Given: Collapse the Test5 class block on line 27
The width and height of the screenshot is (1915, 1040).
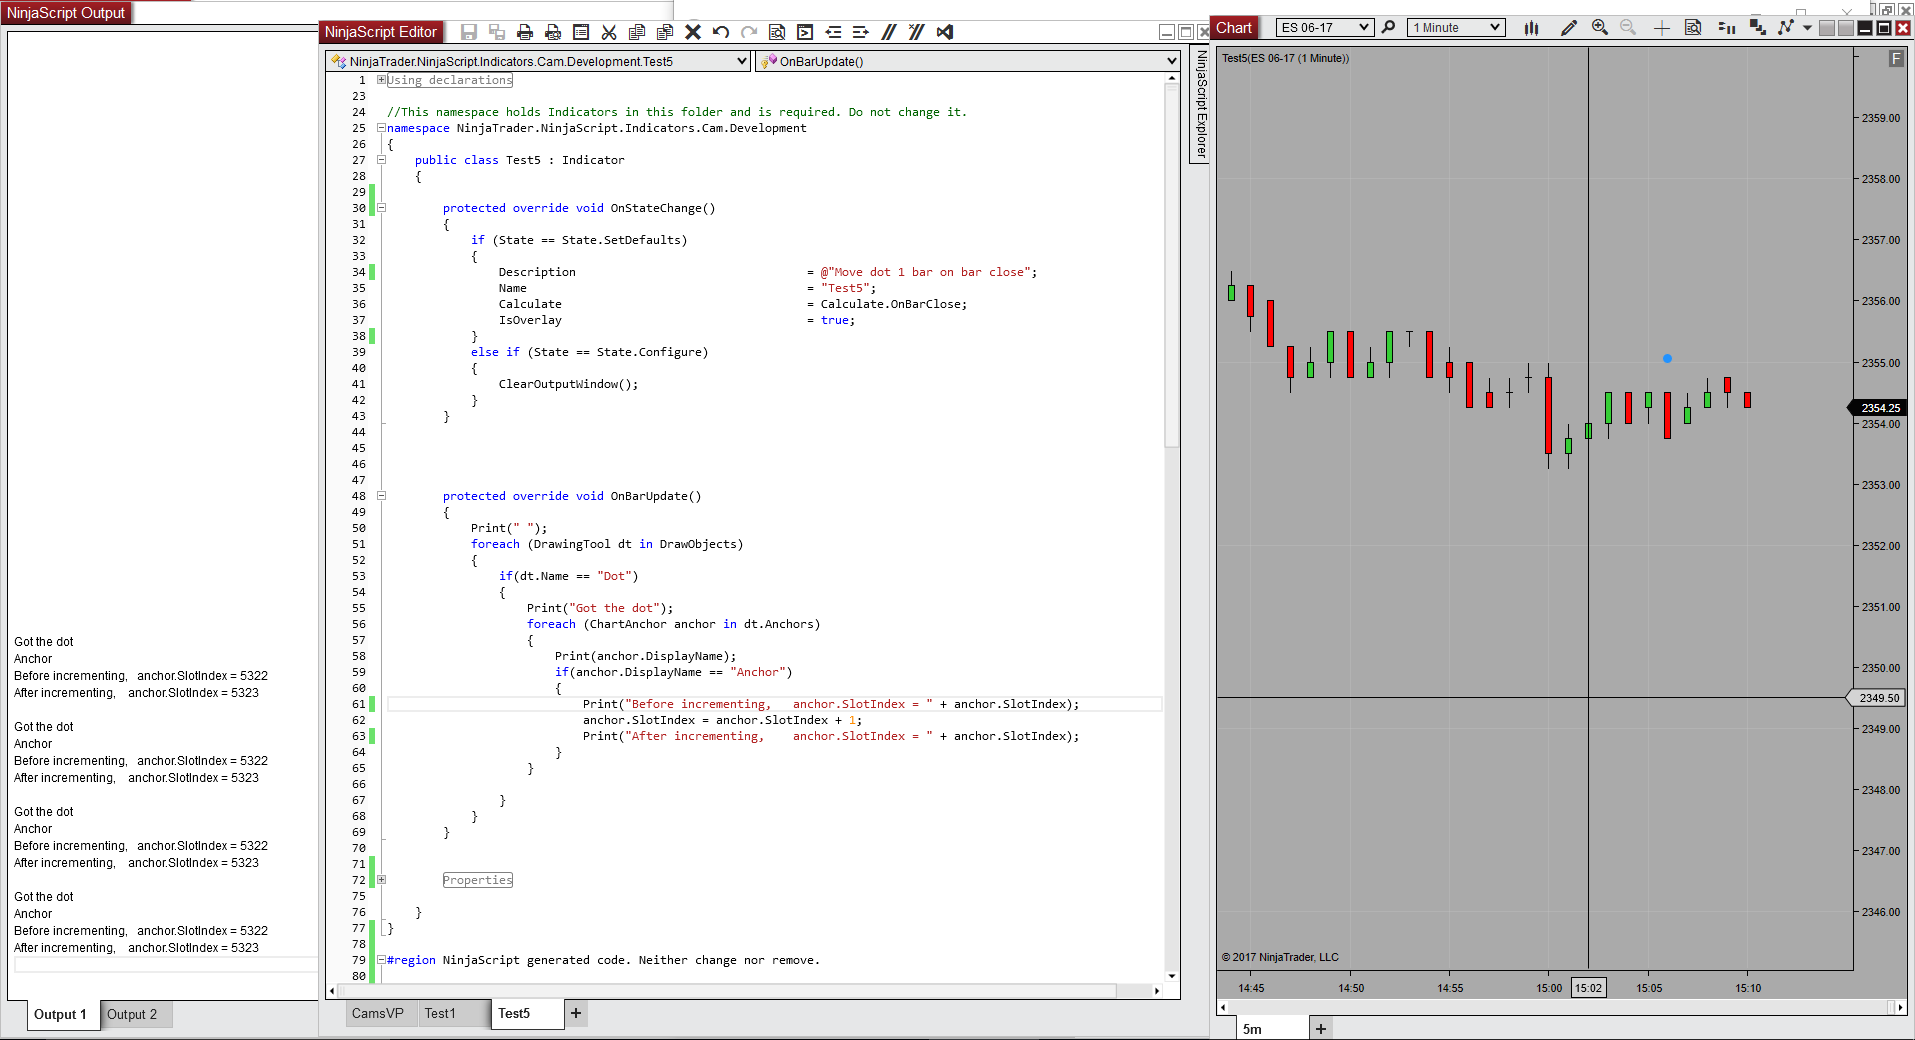Looking at the screenshot, I should coord(381,160).
